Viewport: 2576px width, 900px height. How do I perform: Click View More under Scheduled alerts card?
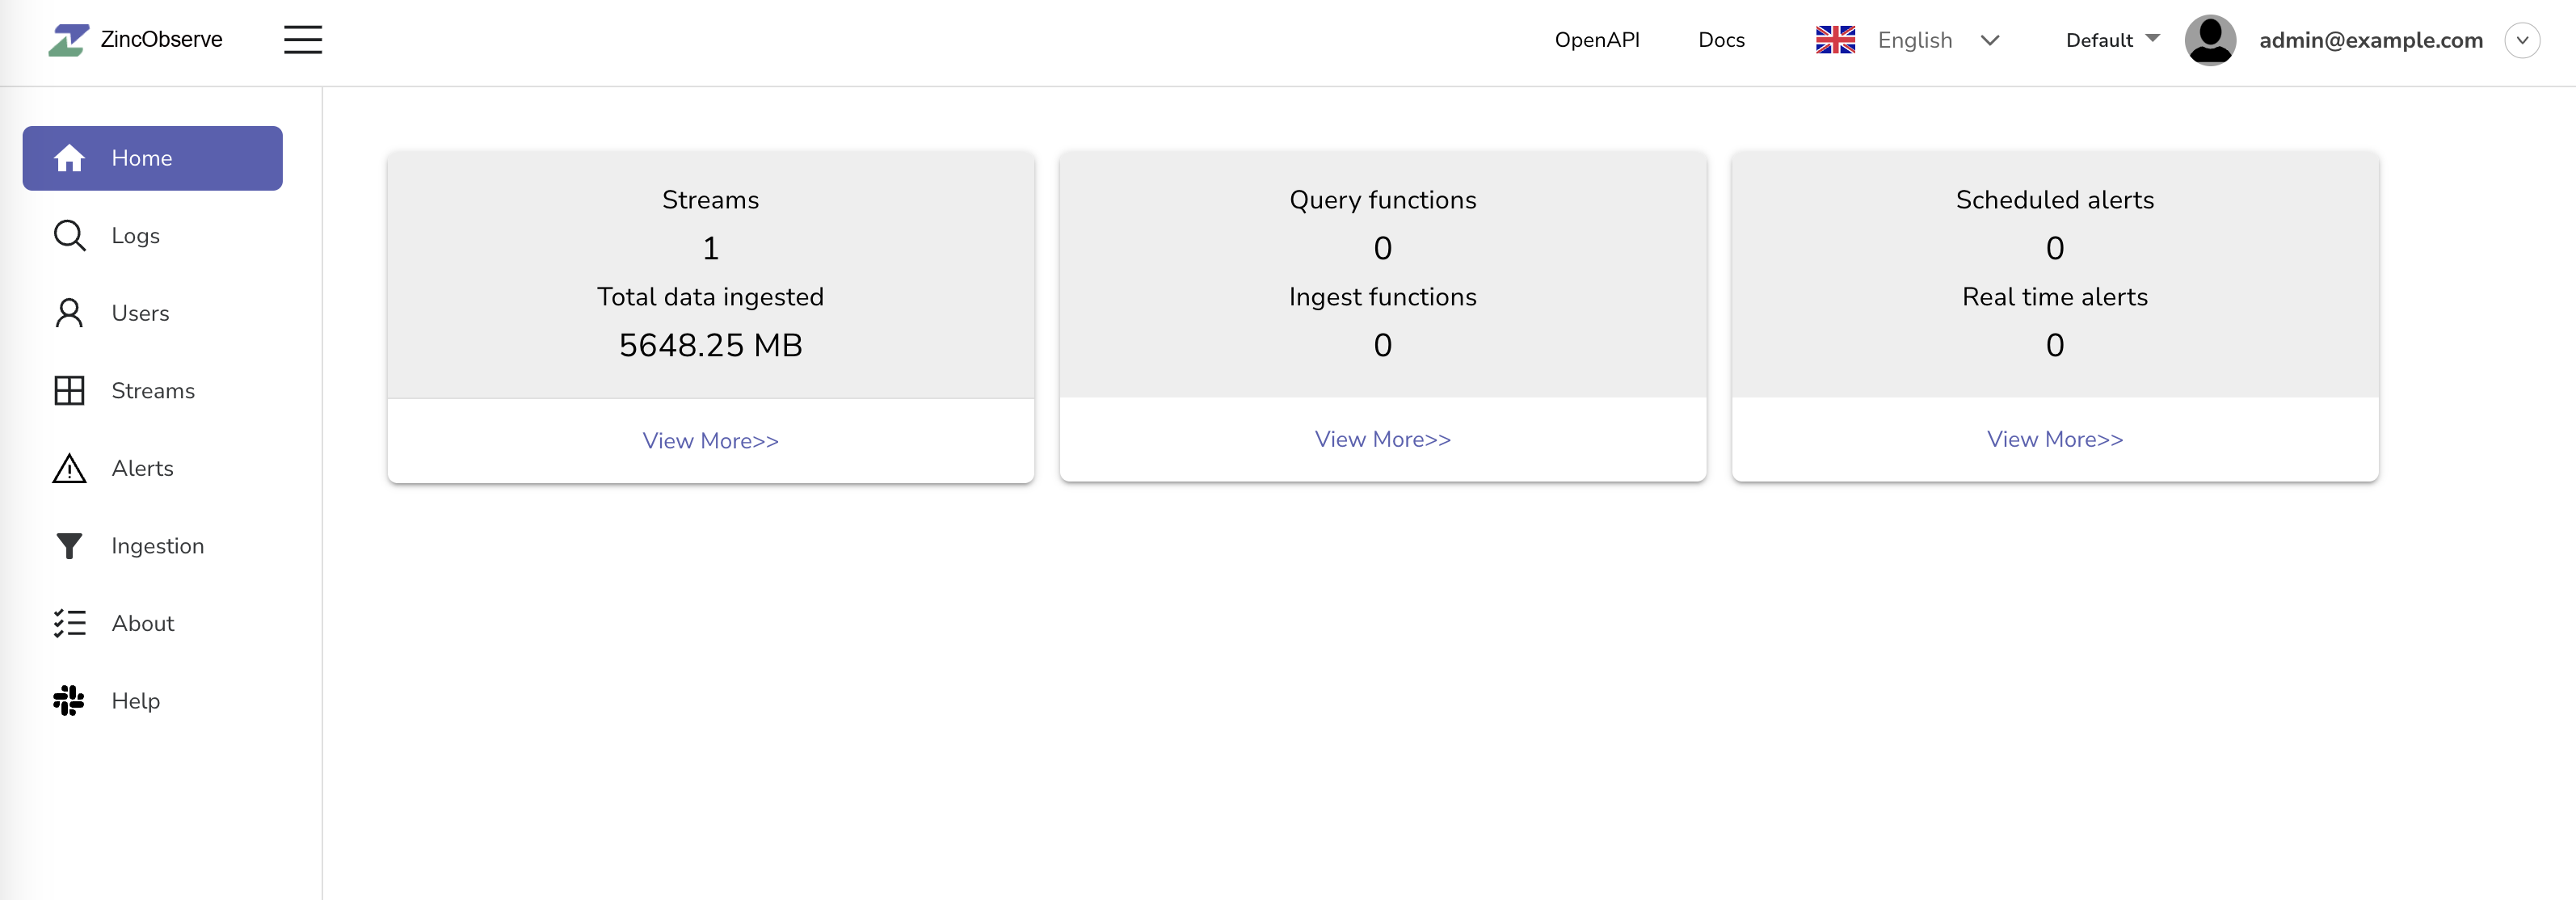[2054, 439]
